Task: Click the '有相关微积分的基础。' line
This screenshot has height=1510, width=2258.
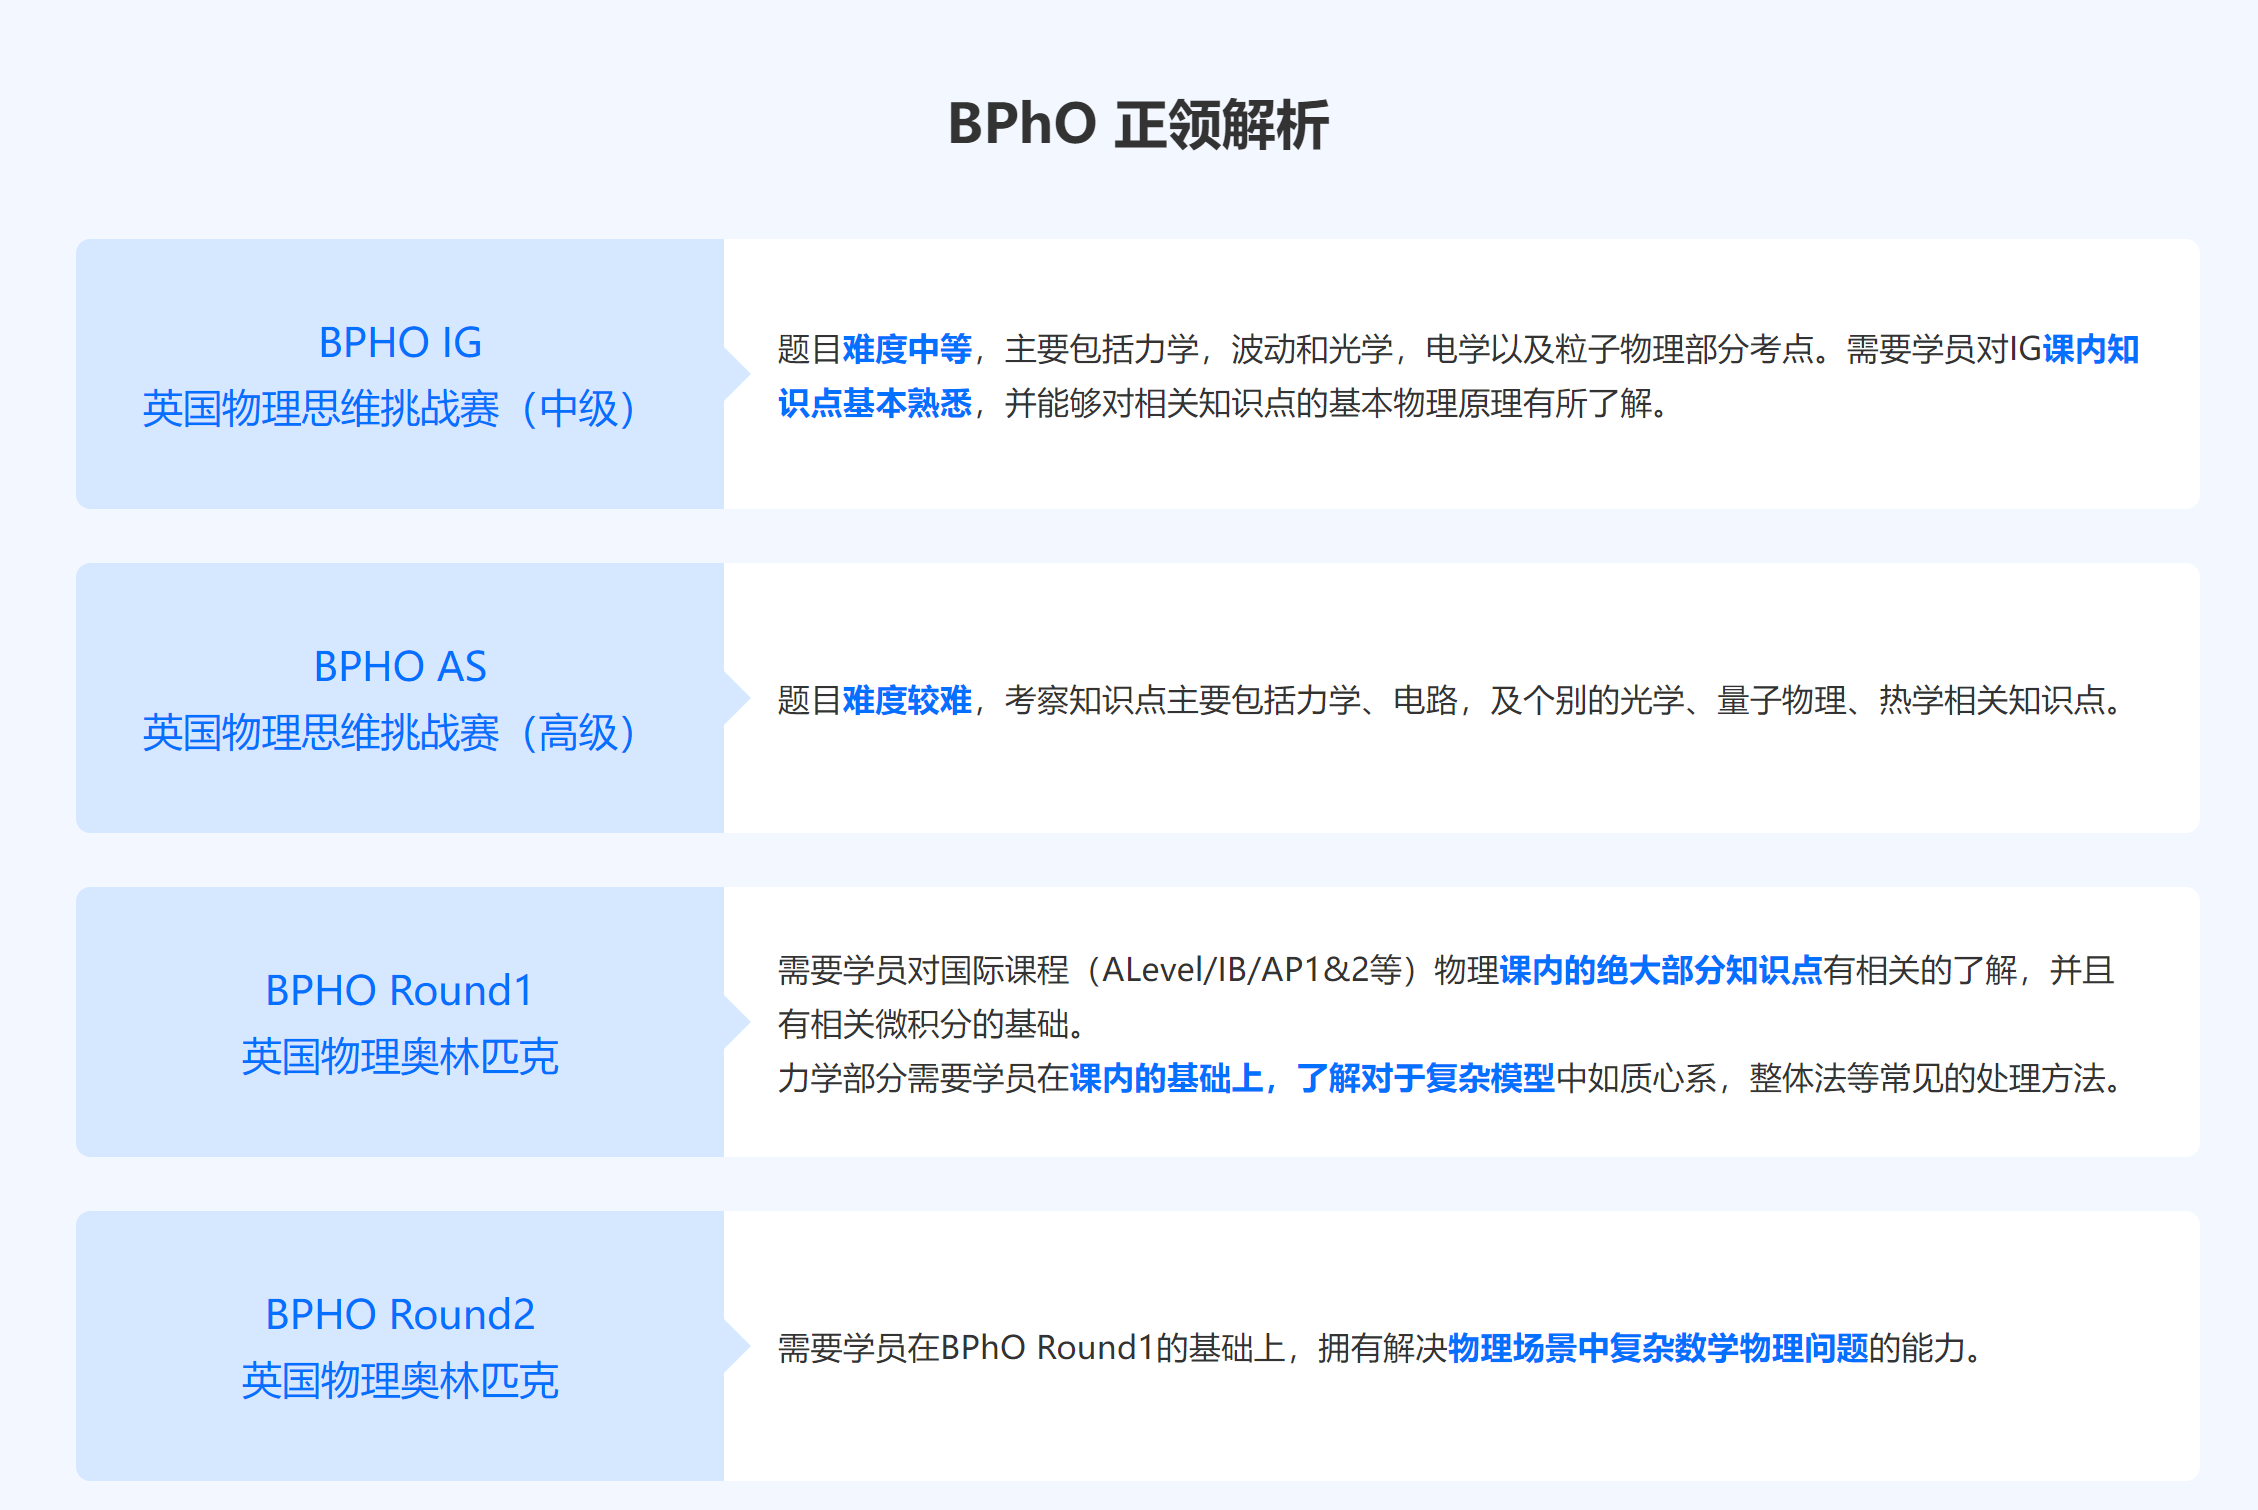Action: tap(931, 1024)
